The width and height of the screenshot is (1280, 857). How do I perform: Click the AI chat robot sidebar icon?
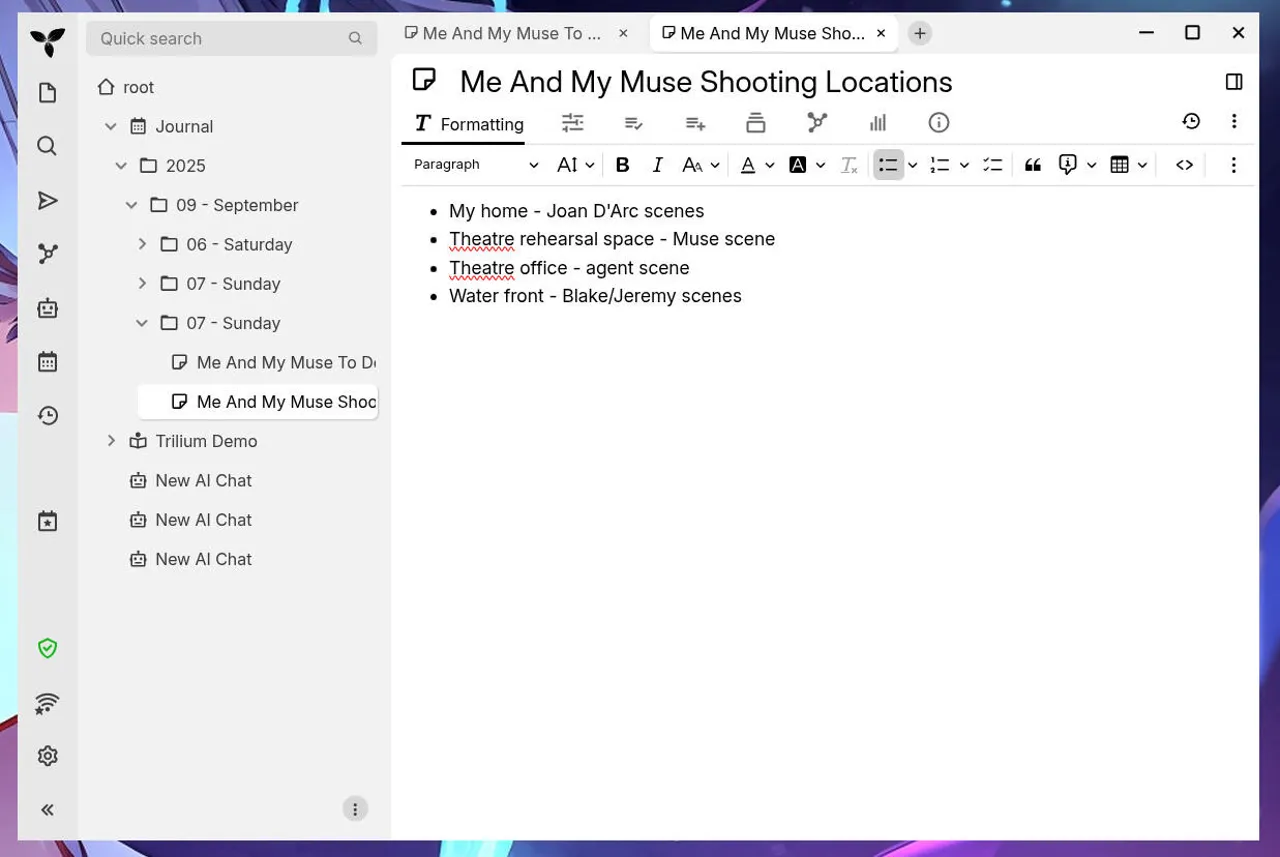[x=47, y=308]
